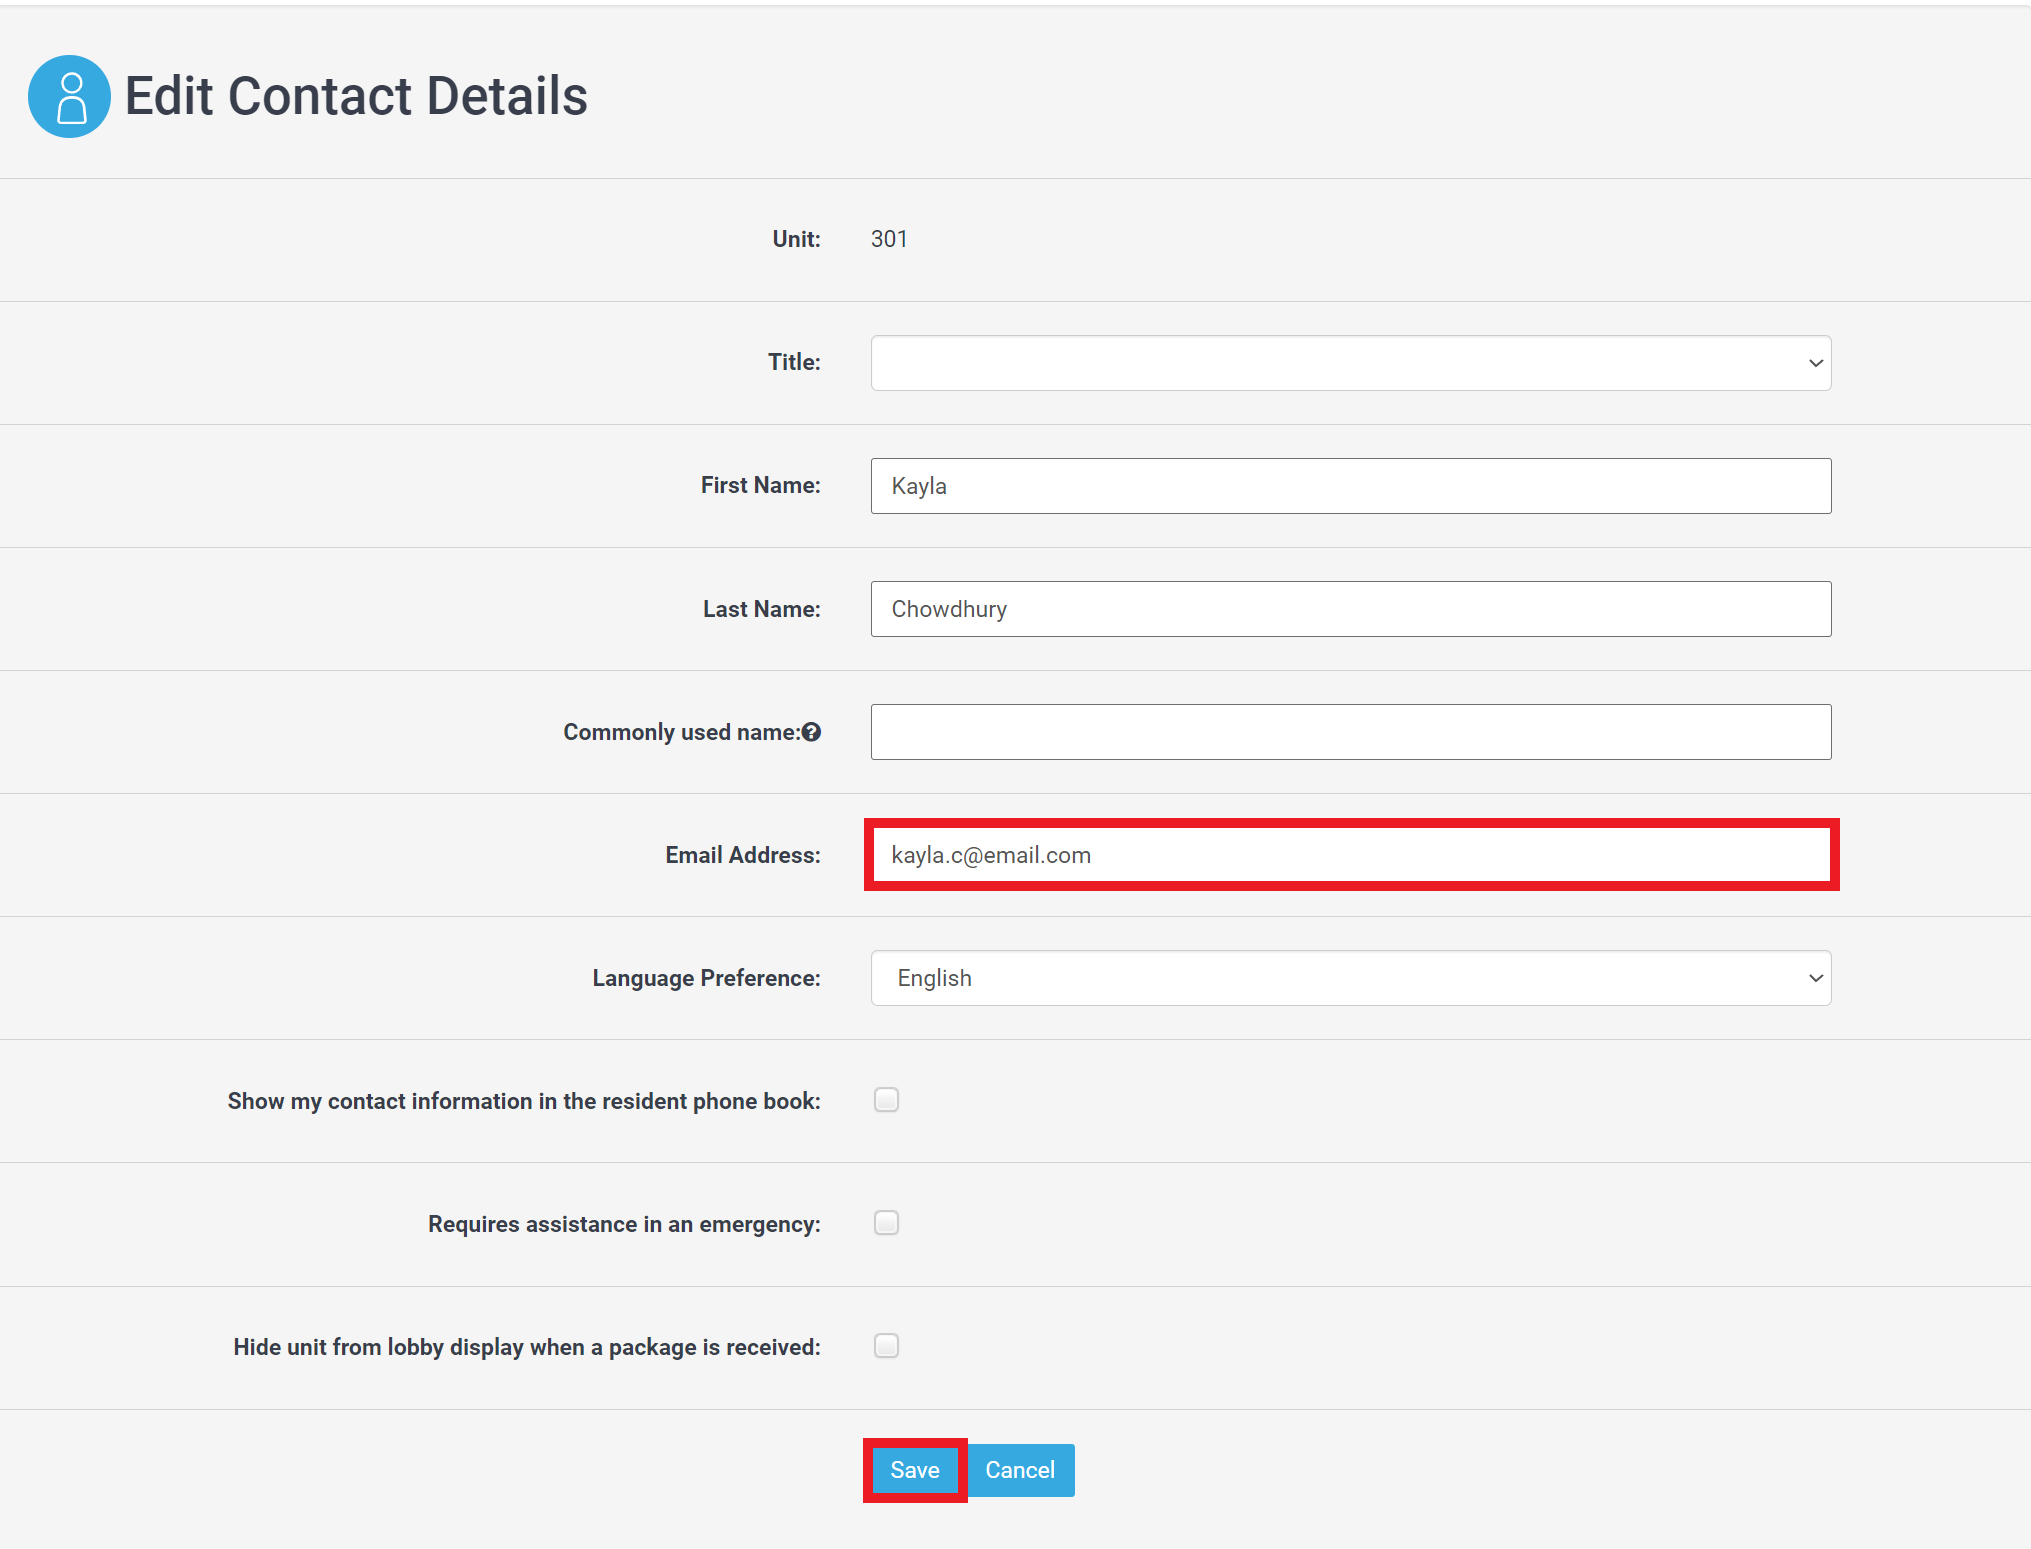
Task: Save the contact details
Action: (913, 1470)
